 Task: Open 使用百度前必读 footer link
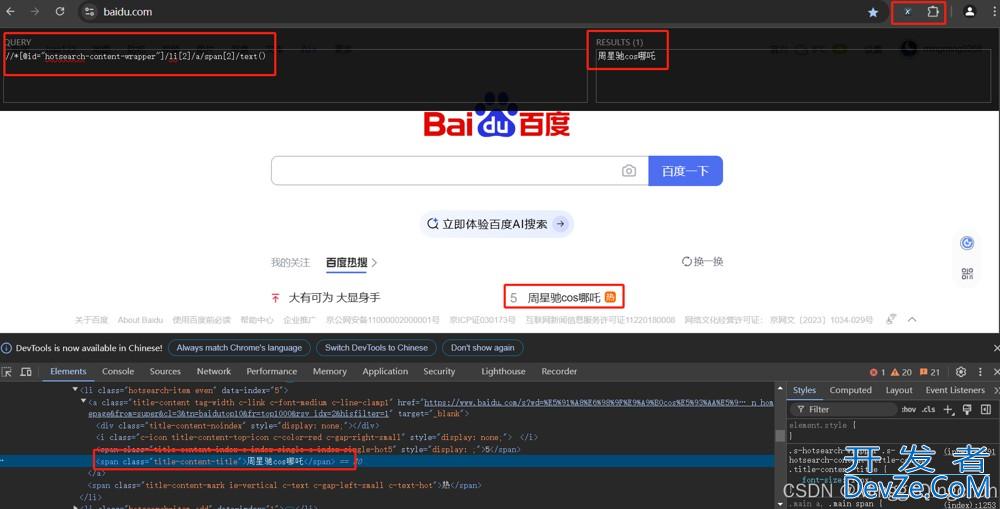pos(202,320)
